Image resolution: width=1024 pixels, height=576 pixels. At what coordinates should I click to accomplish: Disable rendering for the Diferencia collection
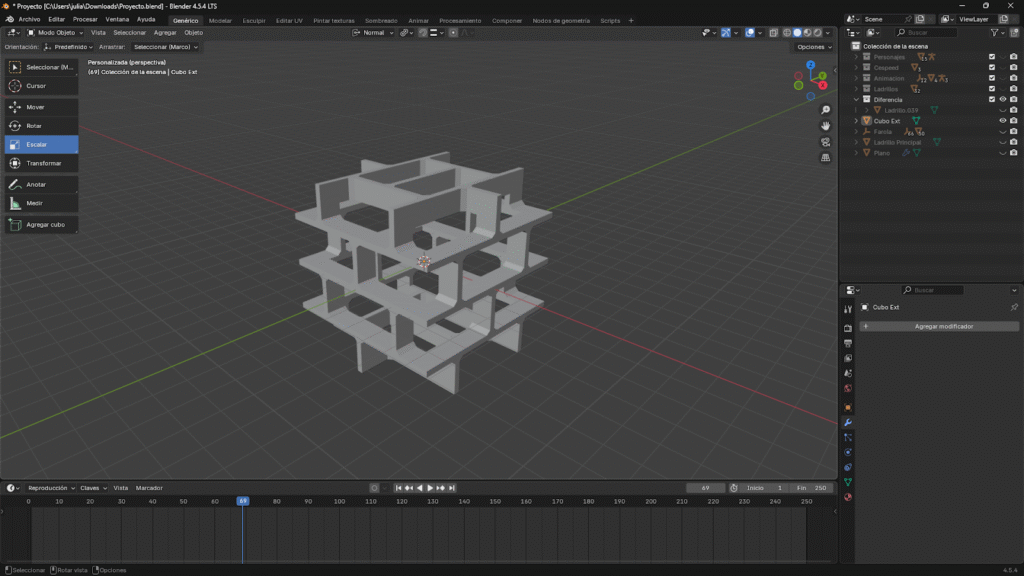coord(1013,99)
